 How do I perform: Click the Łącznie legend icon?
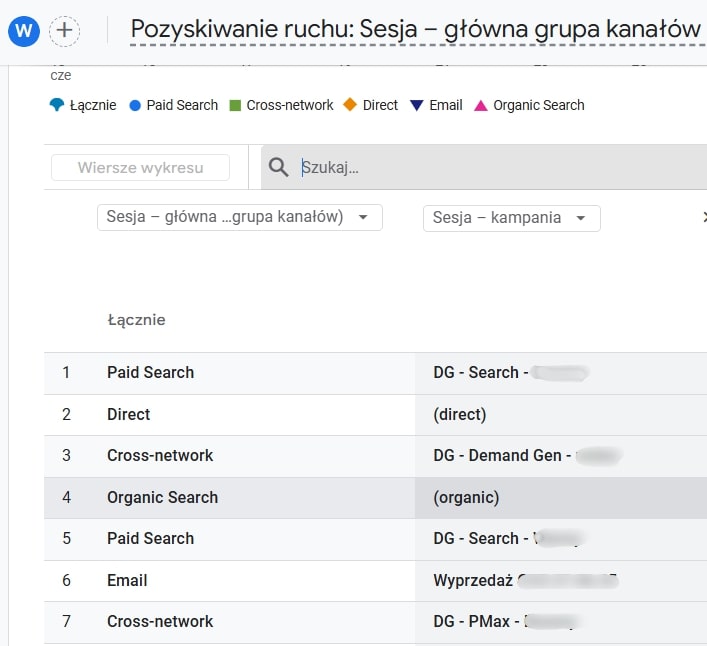[x=57, y=105]
